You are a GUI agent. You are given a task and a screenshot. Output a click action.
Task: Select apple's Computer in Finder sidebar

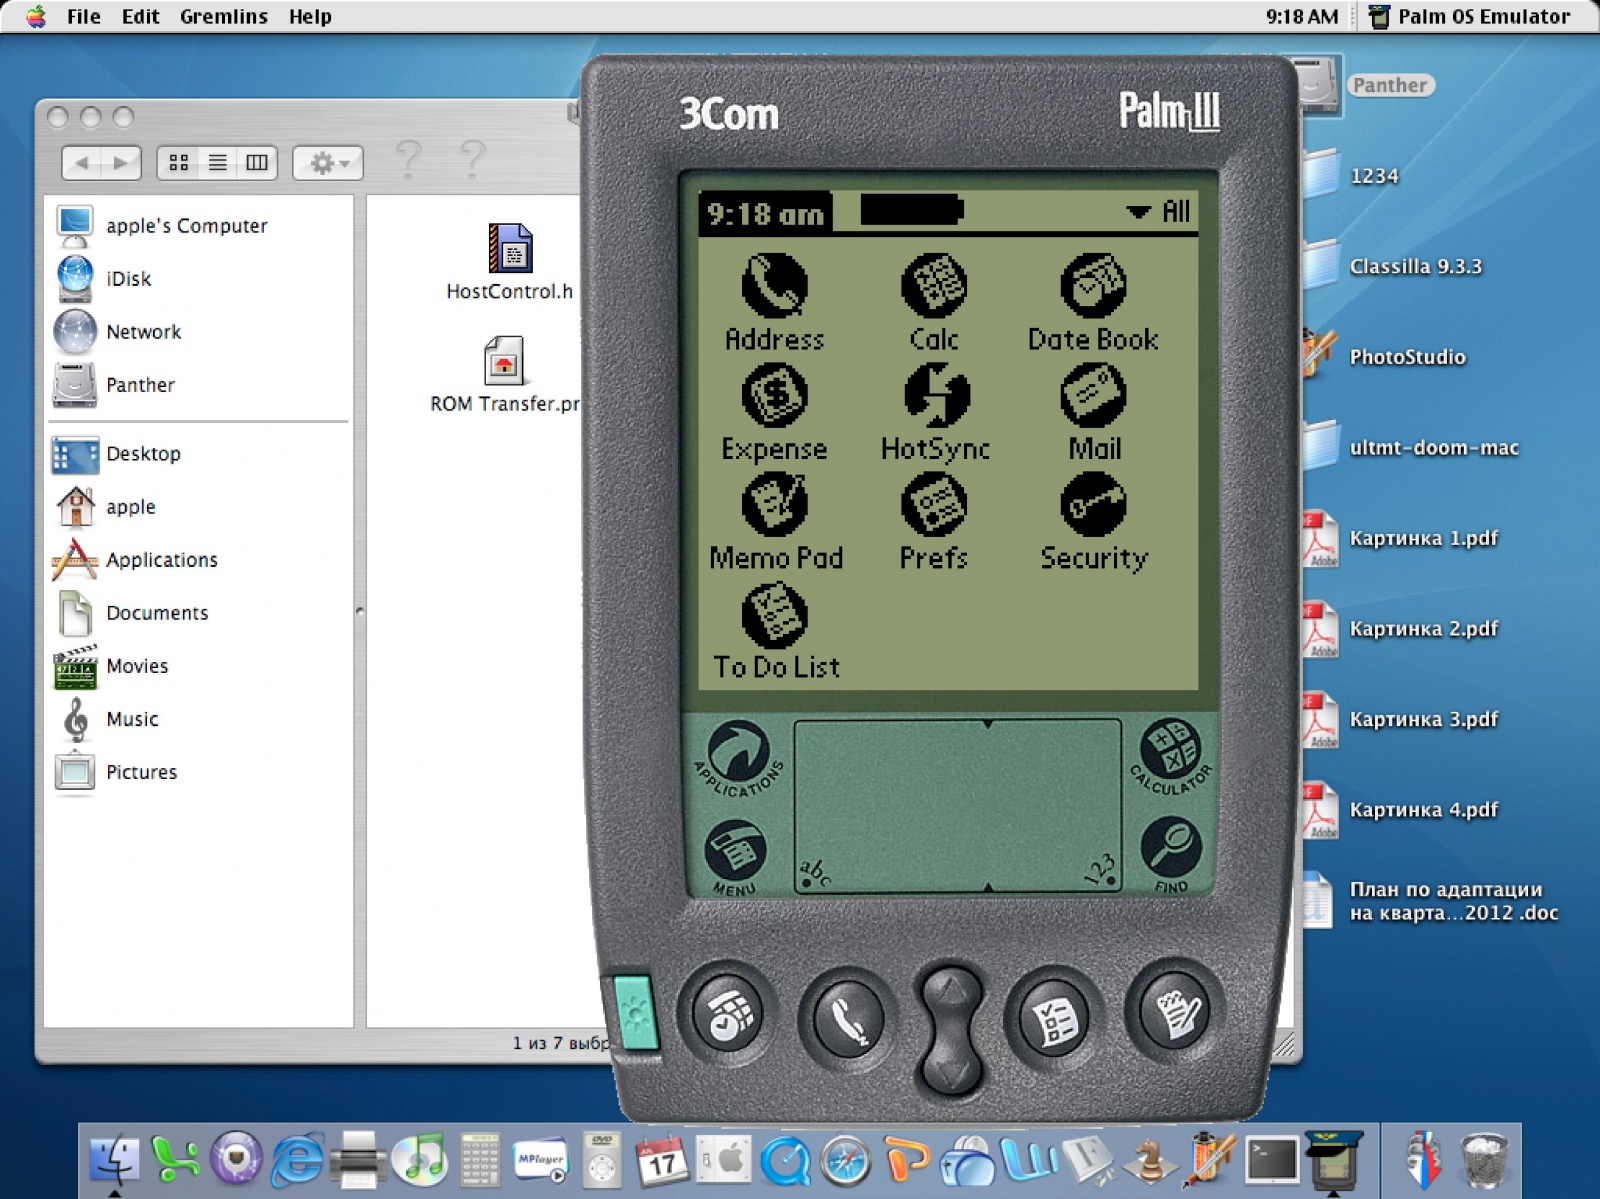(161, 226)
